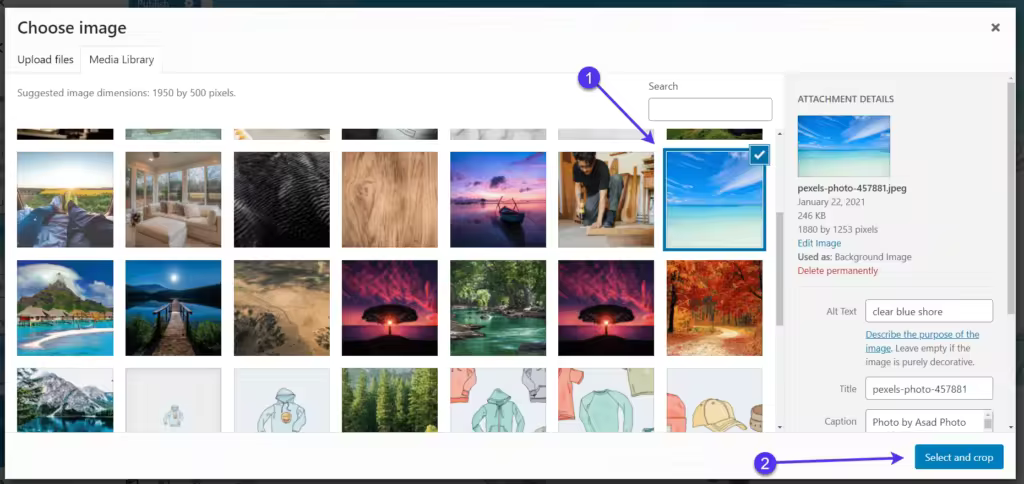The height and width of the screenshot is (484, 1024).
Task: Switch to Upload files tab
Action: tap(45, 59)
